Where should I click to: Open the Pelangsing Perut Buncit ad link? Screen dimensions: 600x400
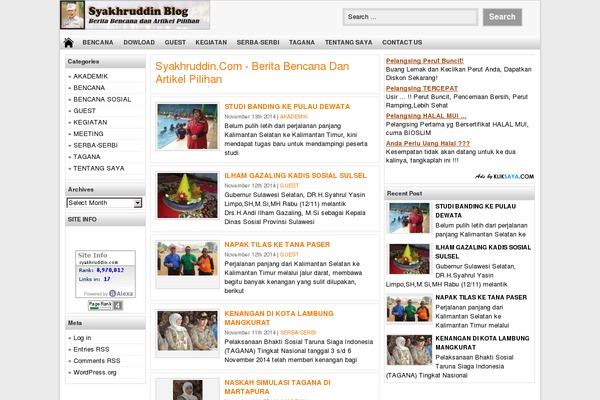[424, 60]
